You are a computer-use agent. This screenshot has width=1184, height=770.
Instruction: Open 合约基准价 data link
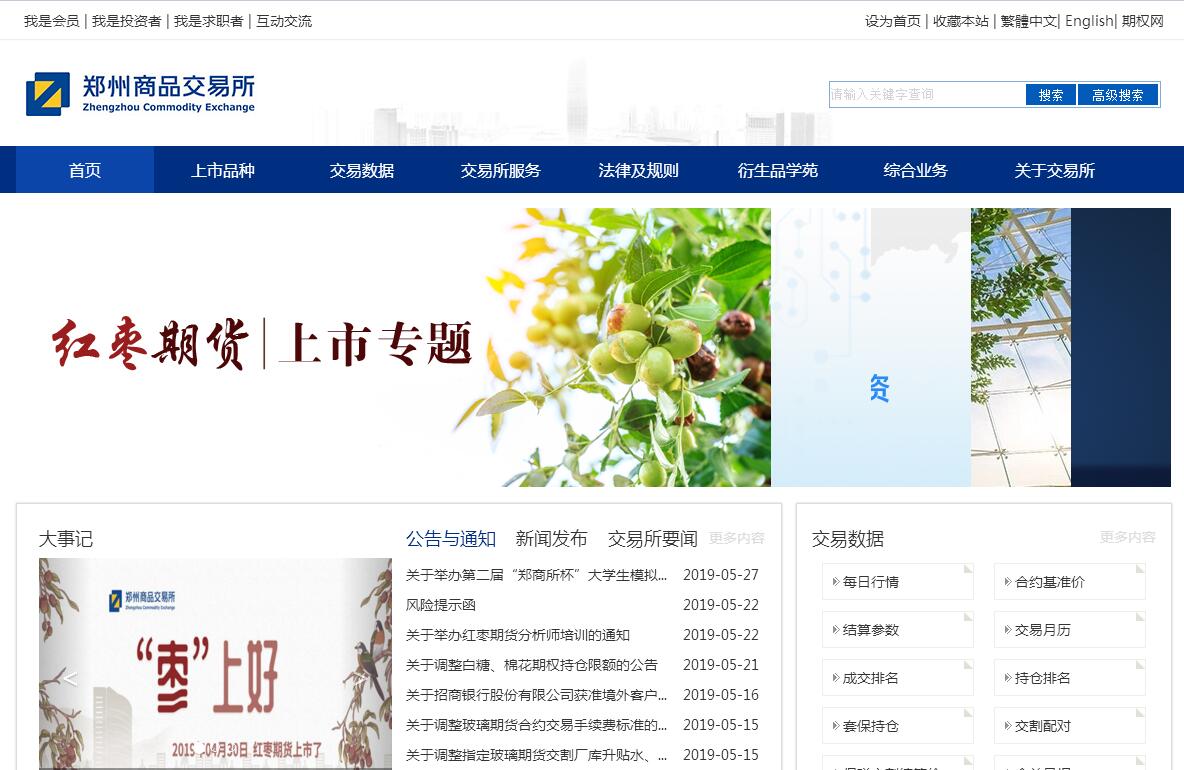[x=1069, y=582]
